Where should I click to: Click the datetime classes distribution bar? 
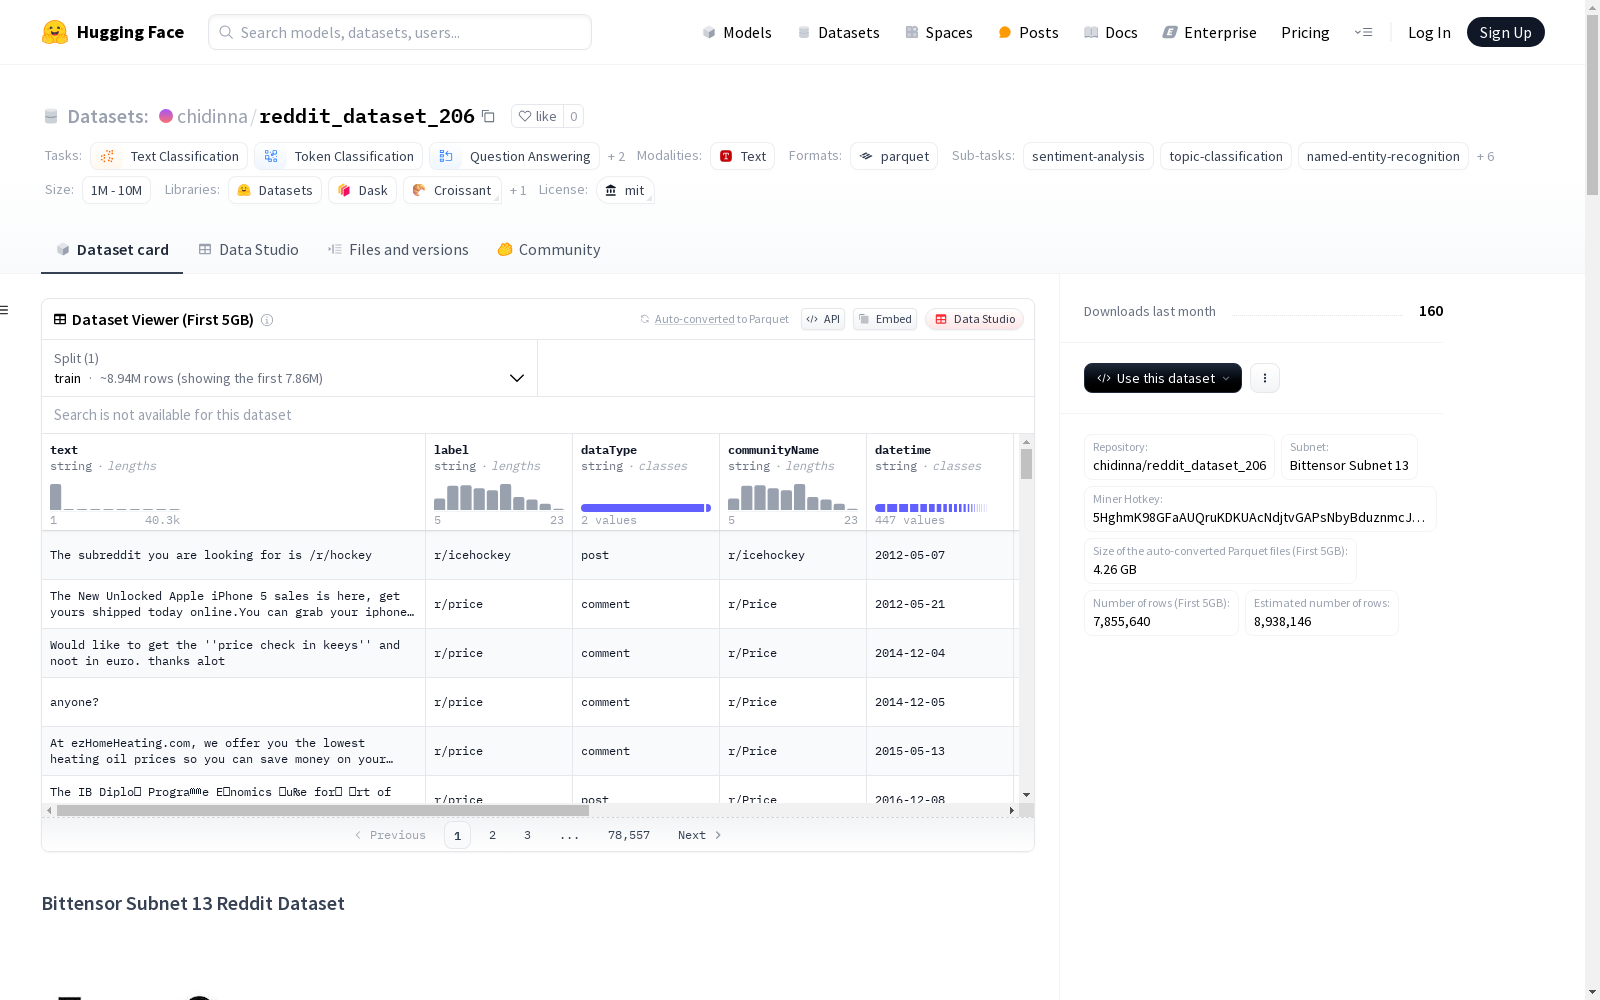(x=931, y=508)
